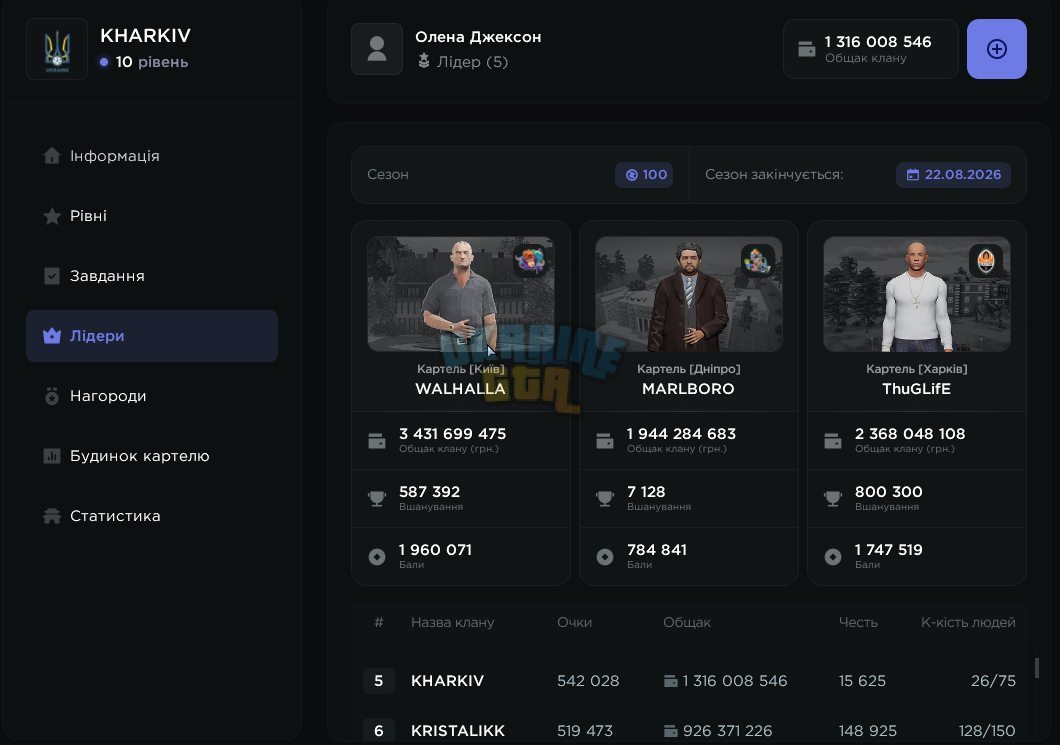Screen dimensions: 1060x745
Task: Click the checkmark icon beside Завдання
Action: 52,276
